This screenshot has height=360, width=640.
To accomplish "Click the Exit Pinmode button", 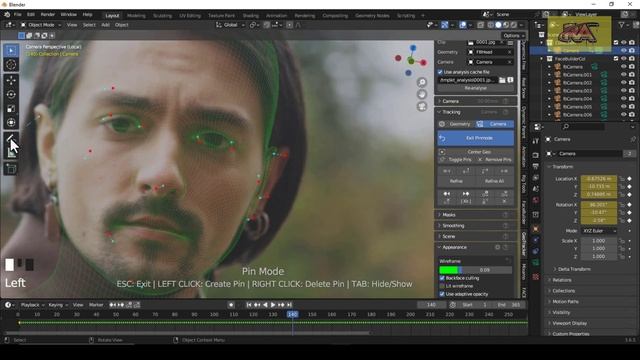I will click(x=476, y=138).
